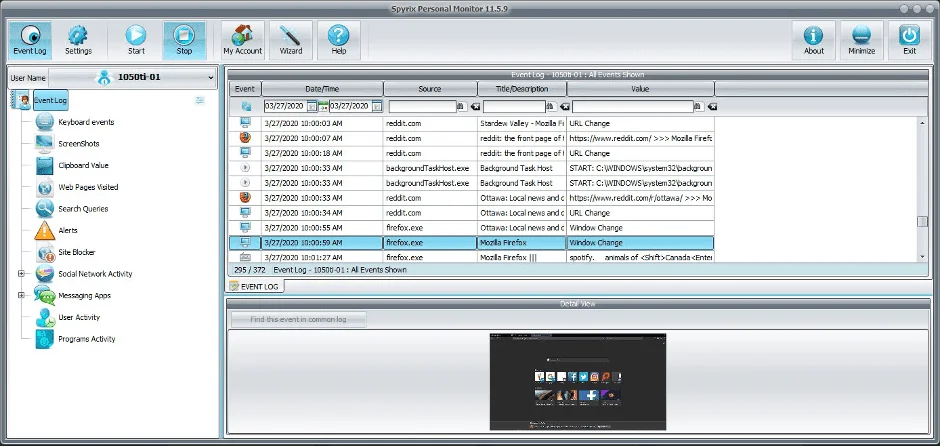Click the Stop monitoring button

pyautogui.click(x=184, y=40)
